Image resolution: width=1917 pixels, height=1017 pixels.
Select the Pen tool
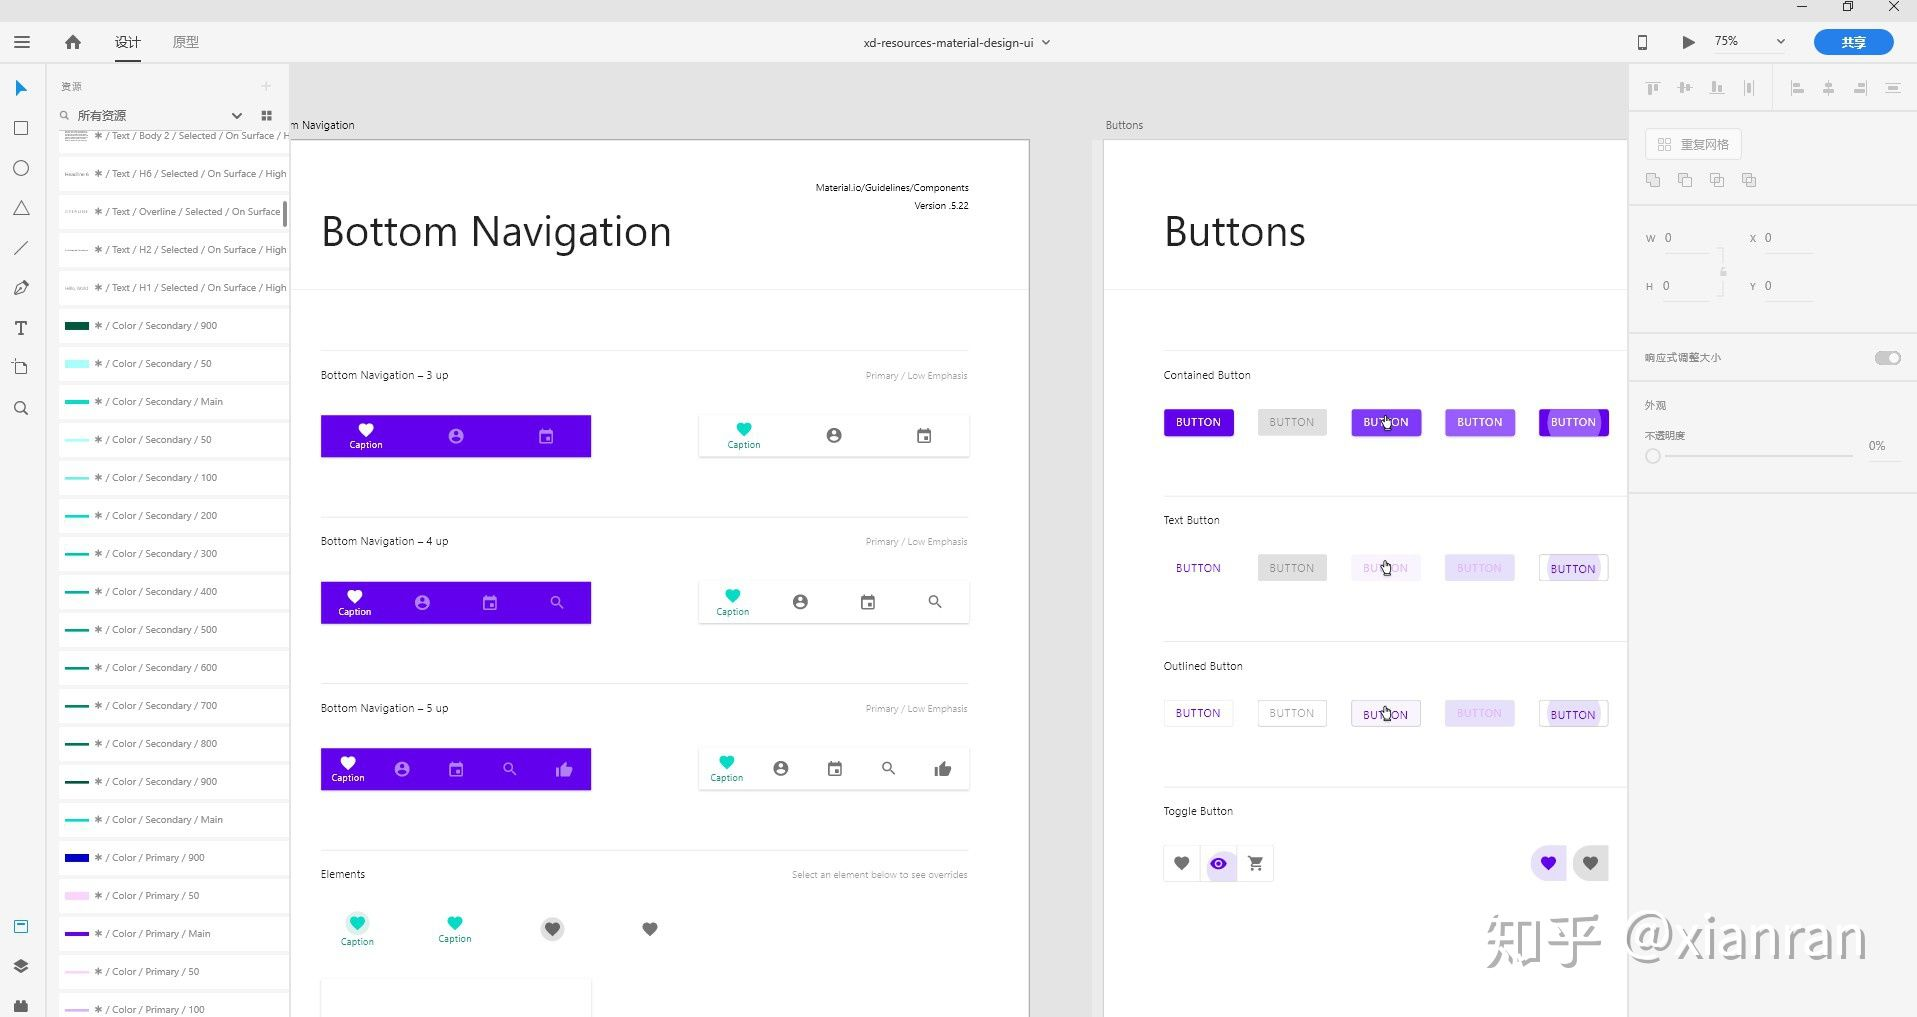click(x=21, y=288)
